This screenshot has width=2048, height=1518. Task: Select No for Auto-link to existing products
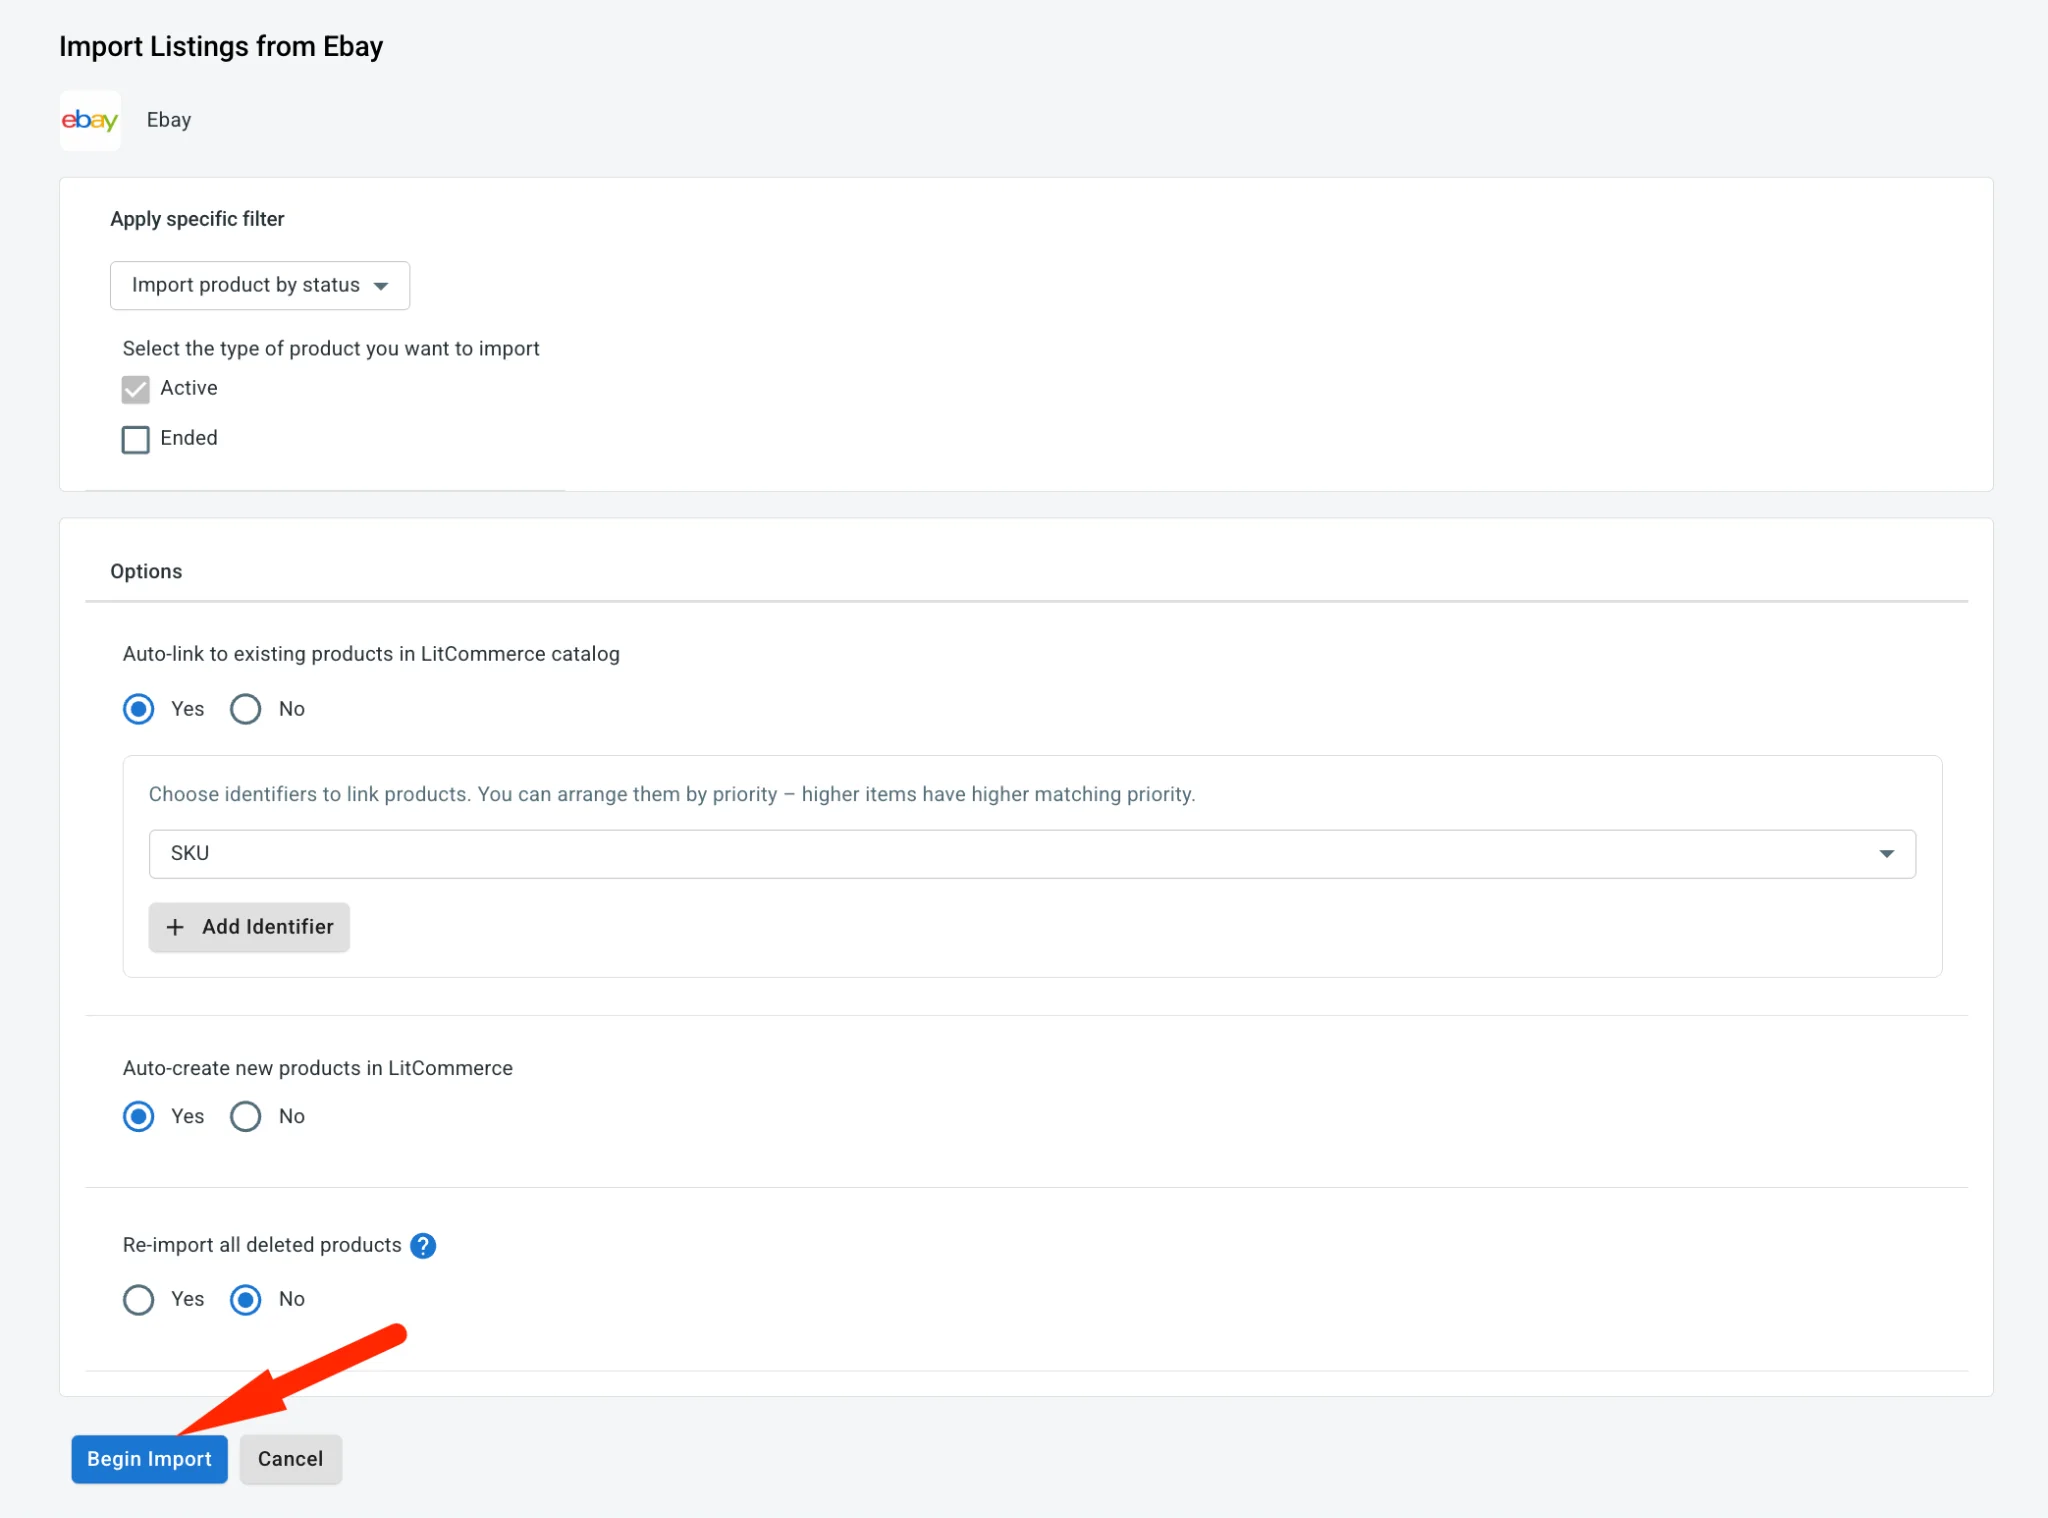pyautogui.click(x=246, y=709)
